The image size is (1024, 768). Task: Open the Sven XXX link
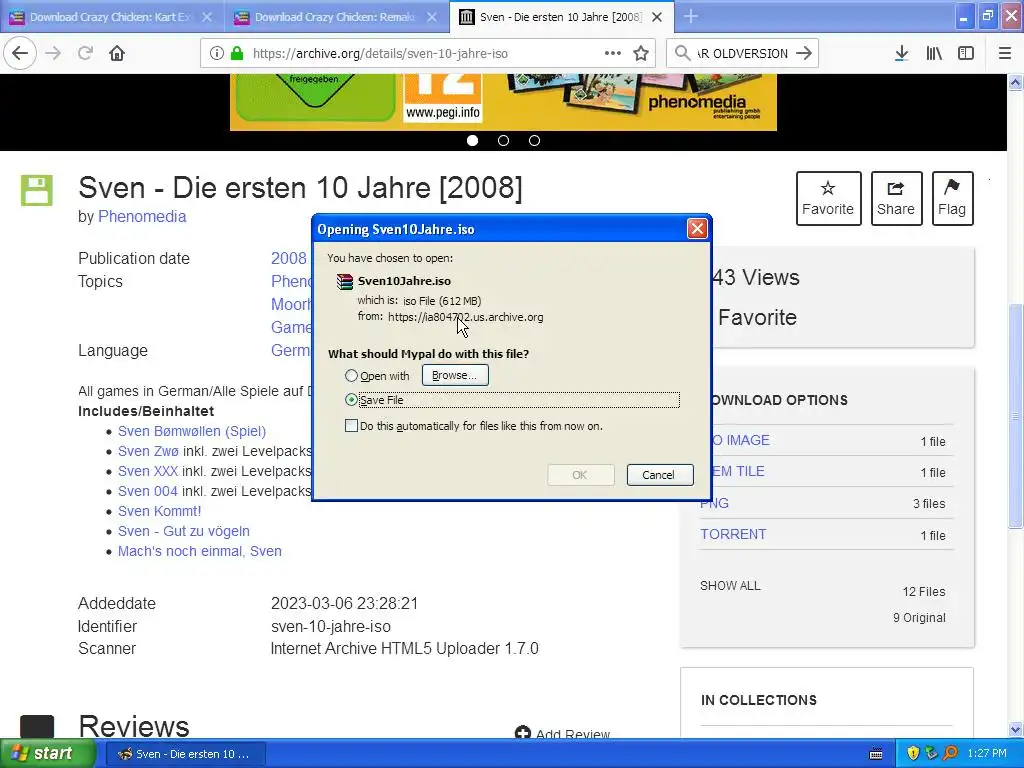[148, 472]
